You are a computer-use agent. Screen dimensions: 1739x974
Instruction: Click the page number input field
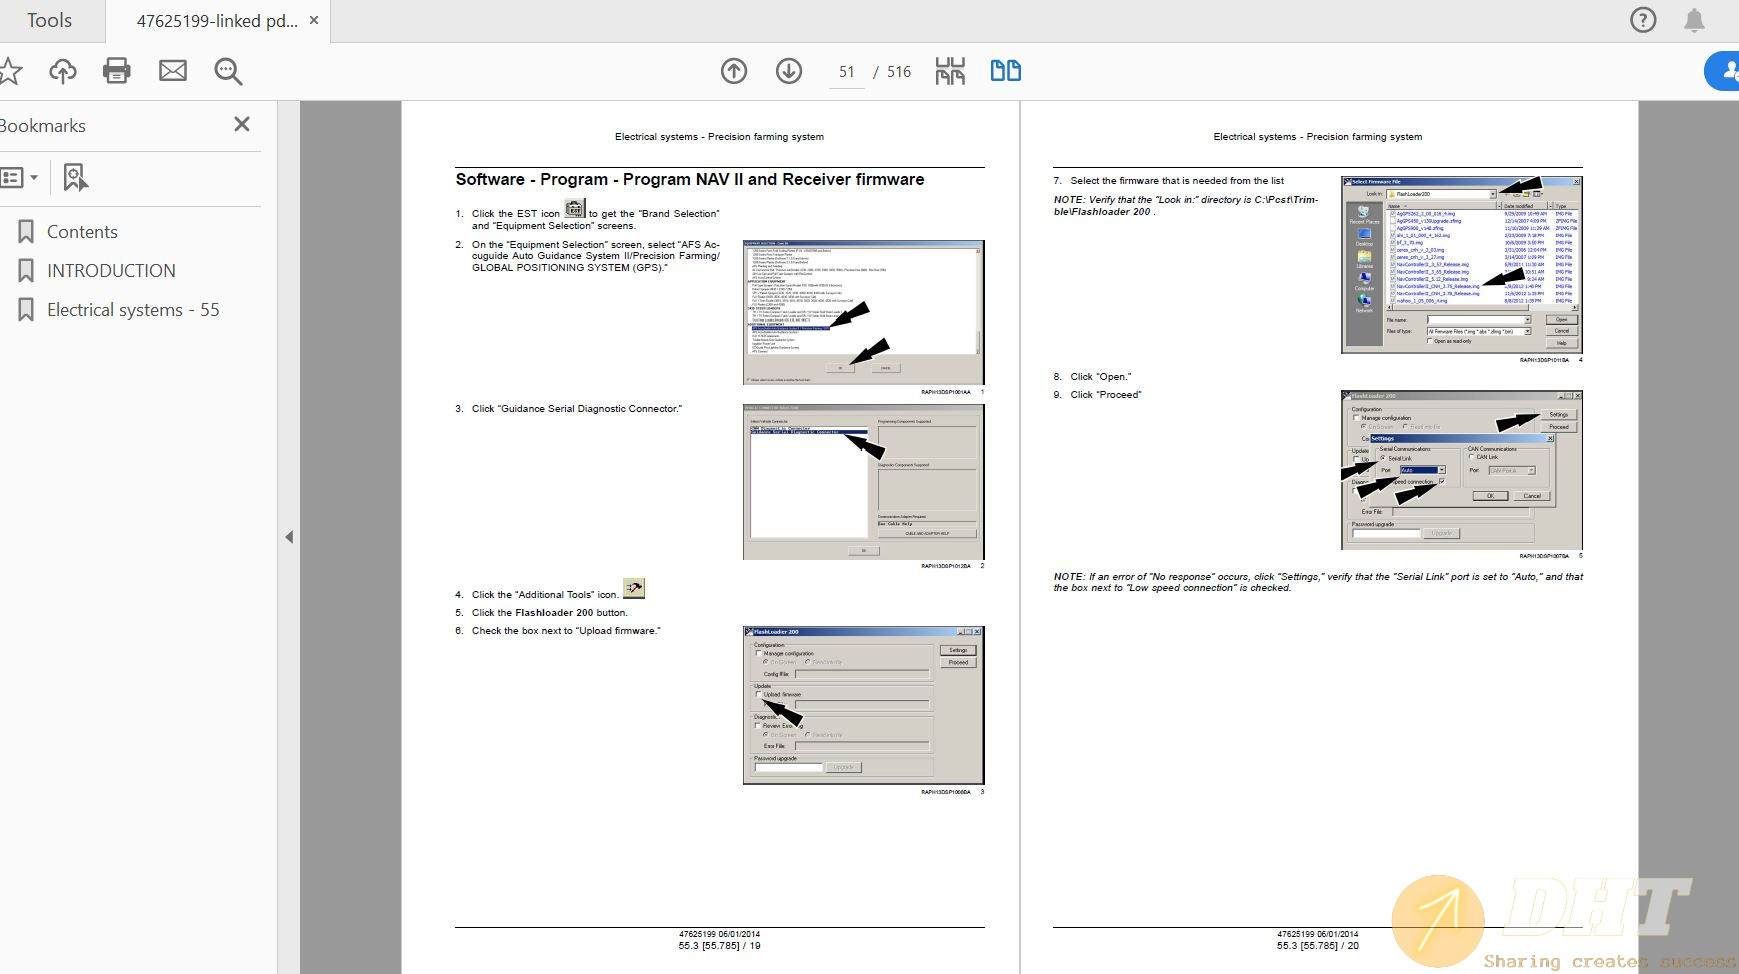pos(846,72)
